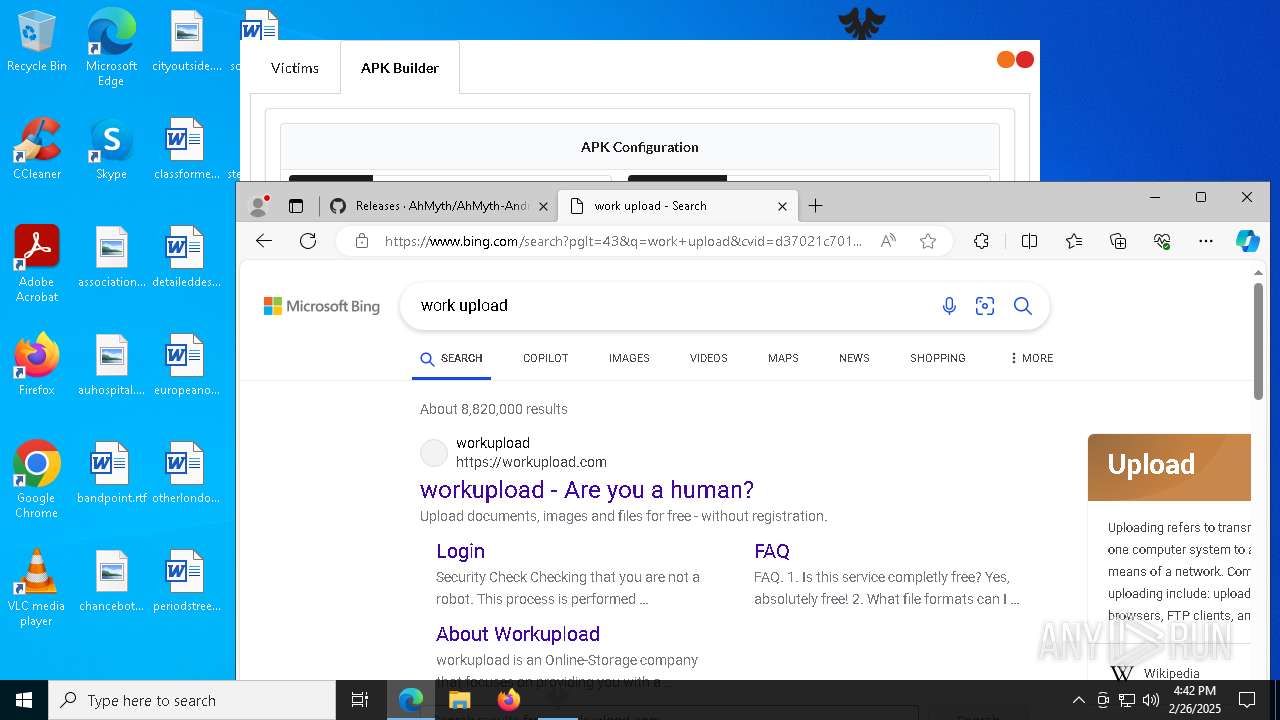The height and width of the screenshot is (720, 1280).
Task: Open the About Workupload sitelink
Action: coord(518,634)
